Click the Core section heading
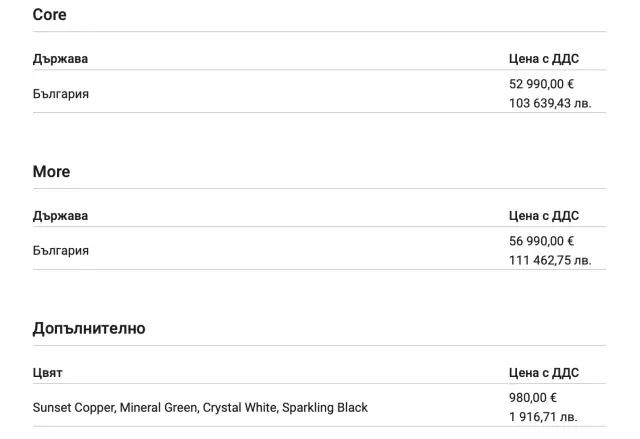 (x=49, y=15)
